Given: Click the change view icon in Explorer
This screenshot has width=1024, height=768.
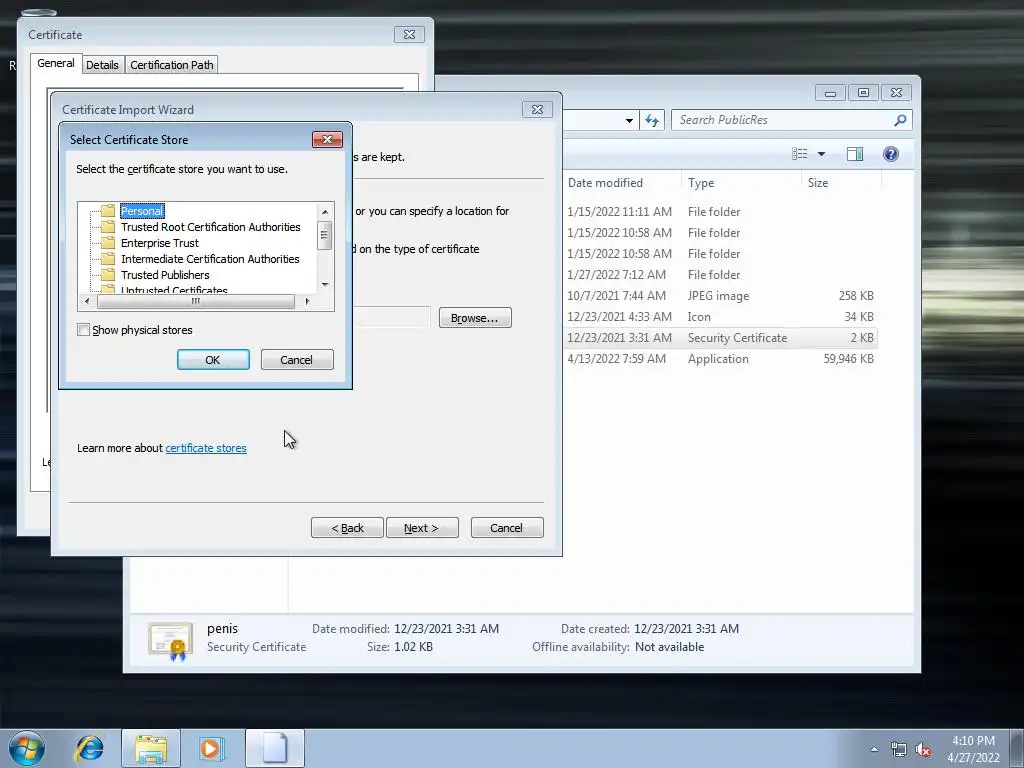Looking at the screenshot, I should point(800,153).
